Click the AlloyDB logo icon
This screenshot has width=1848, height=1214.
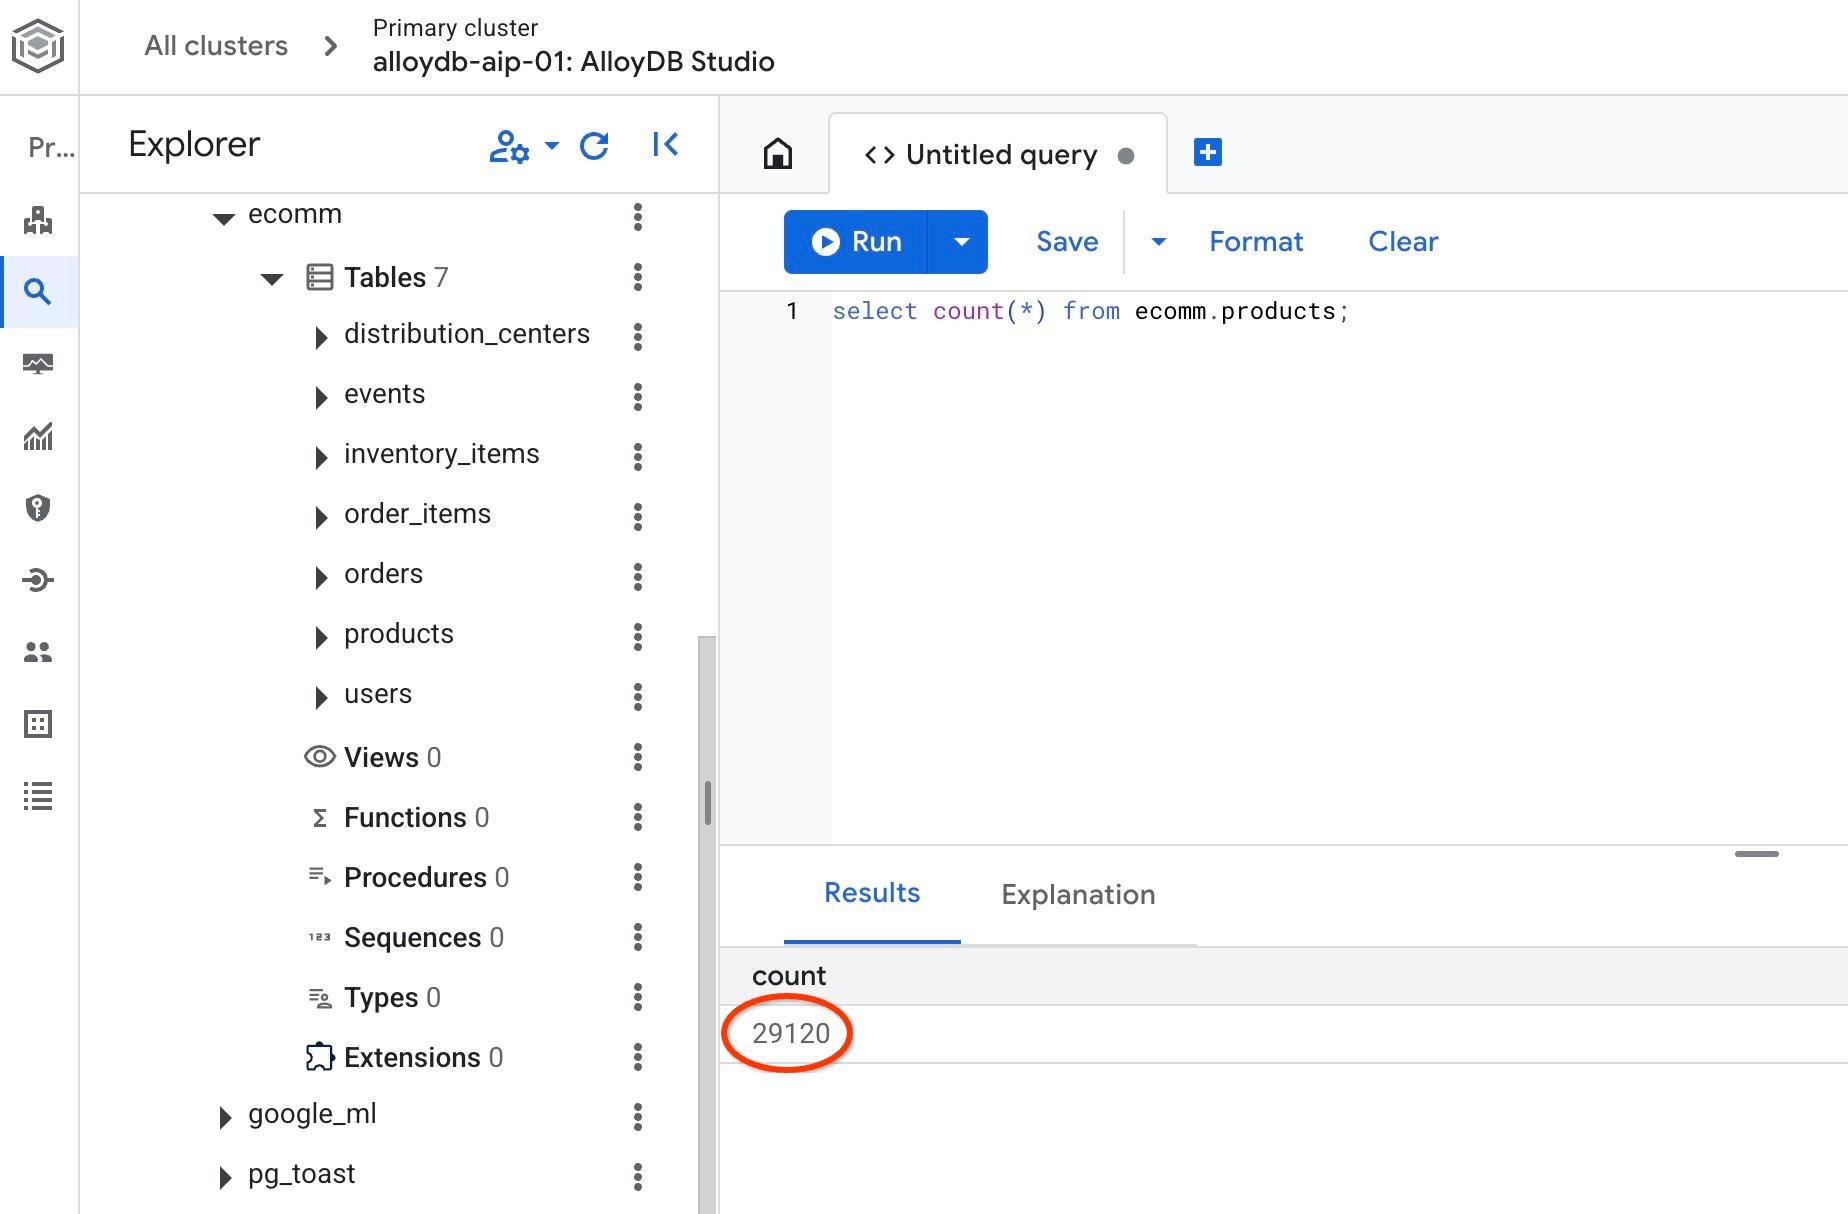pos(38,46)
